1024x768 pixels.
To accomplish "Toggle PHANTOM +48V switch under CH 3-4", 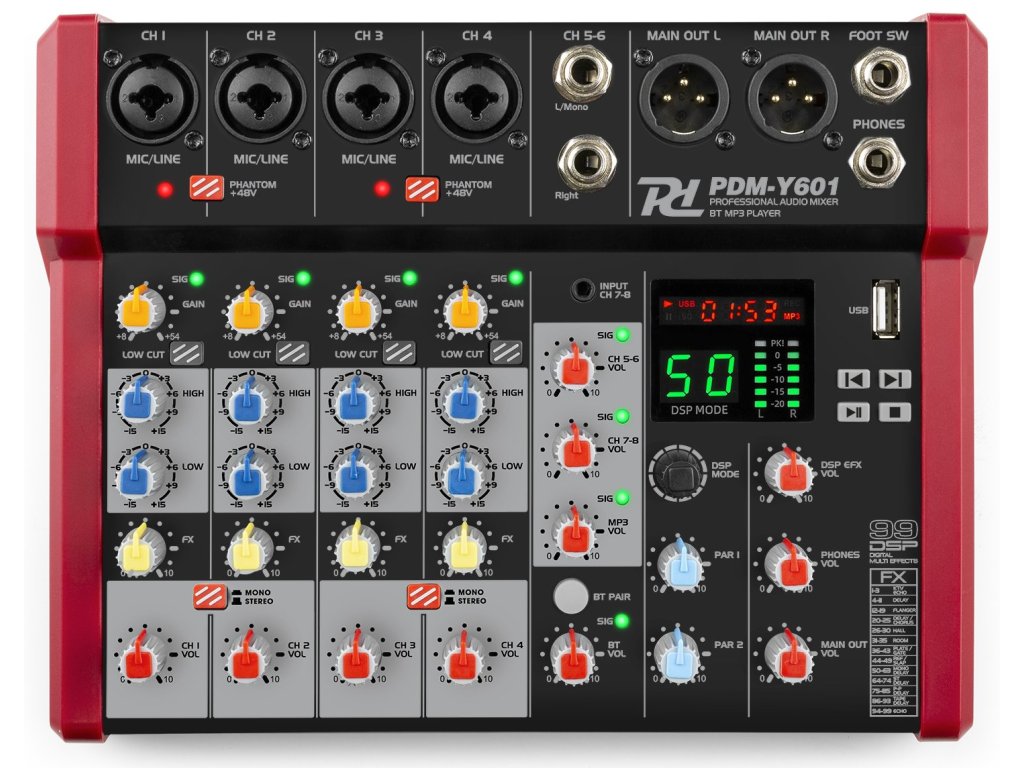I will (x=423, y=189).
